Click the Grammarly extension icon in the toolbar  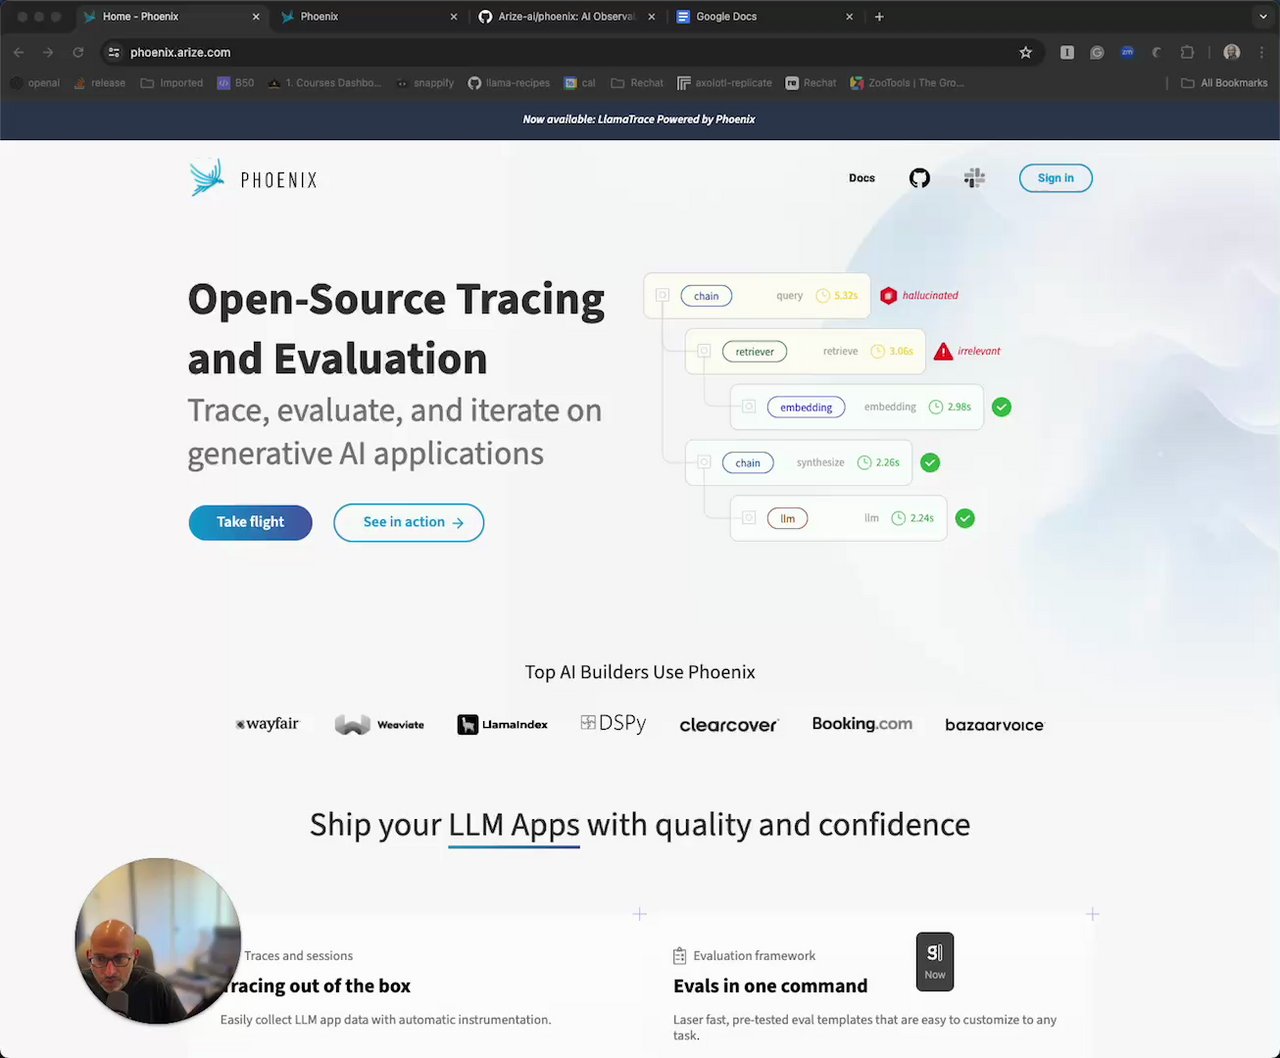point(1097,52)
